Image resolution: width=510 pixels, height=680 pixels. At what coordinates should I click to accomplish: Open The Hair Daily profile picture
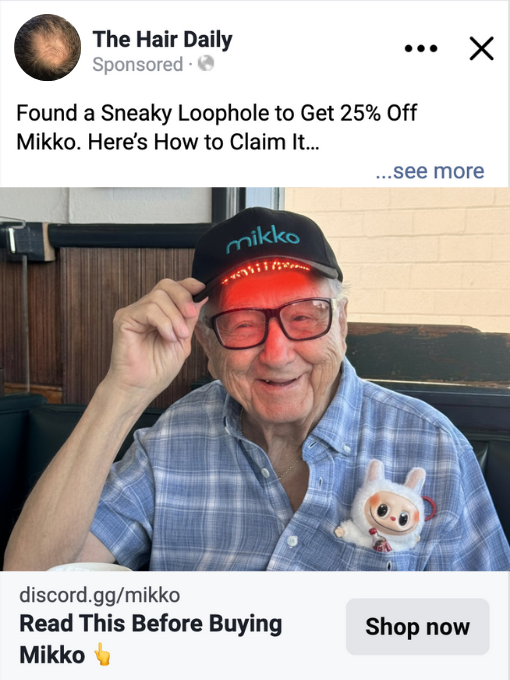tap(47, 47)
